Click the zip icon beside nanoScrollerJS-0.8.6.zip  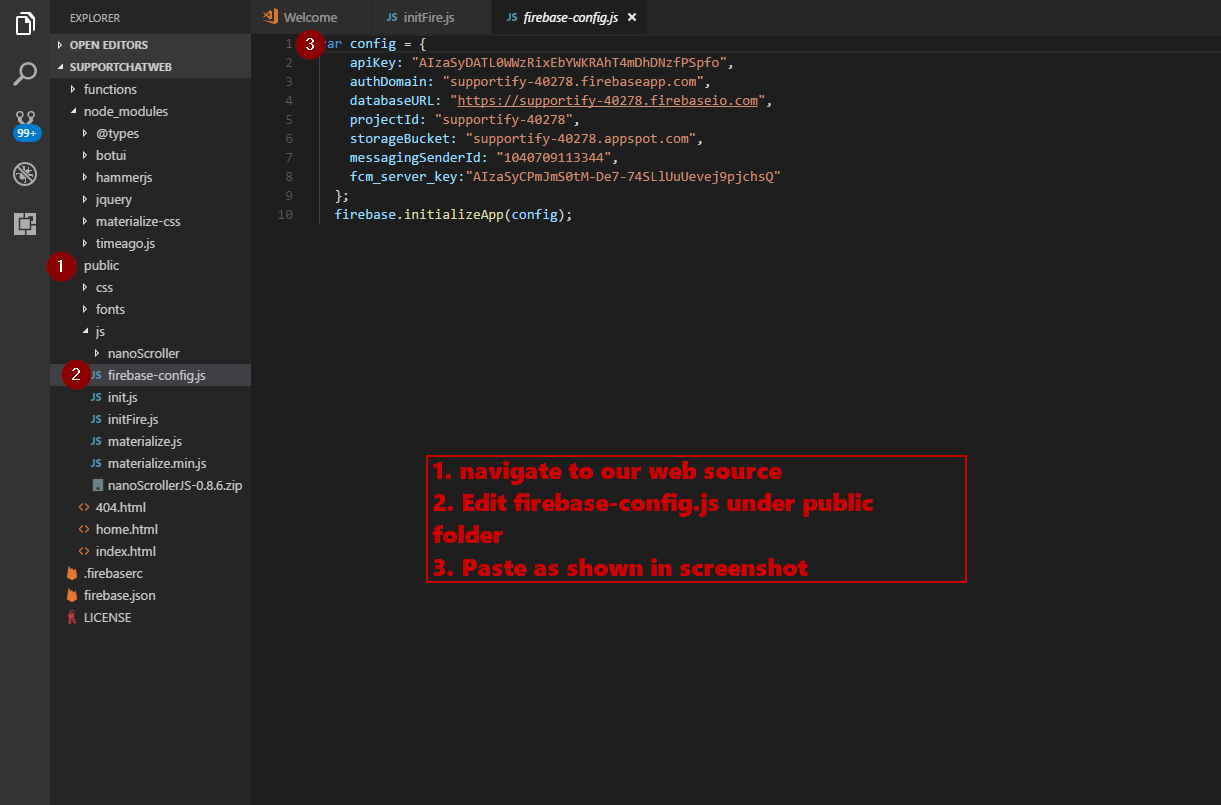coord(97,485)
